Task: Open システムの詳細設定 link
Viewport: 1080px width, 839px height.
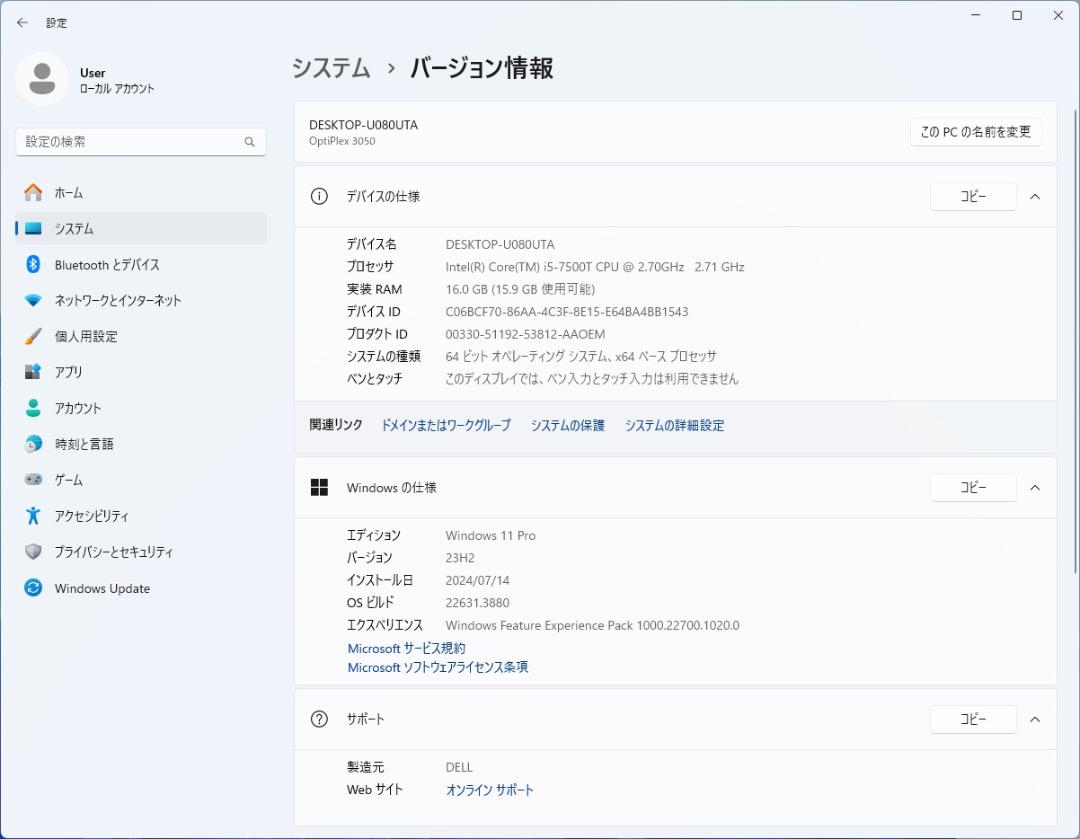Action: coord(674,425)
